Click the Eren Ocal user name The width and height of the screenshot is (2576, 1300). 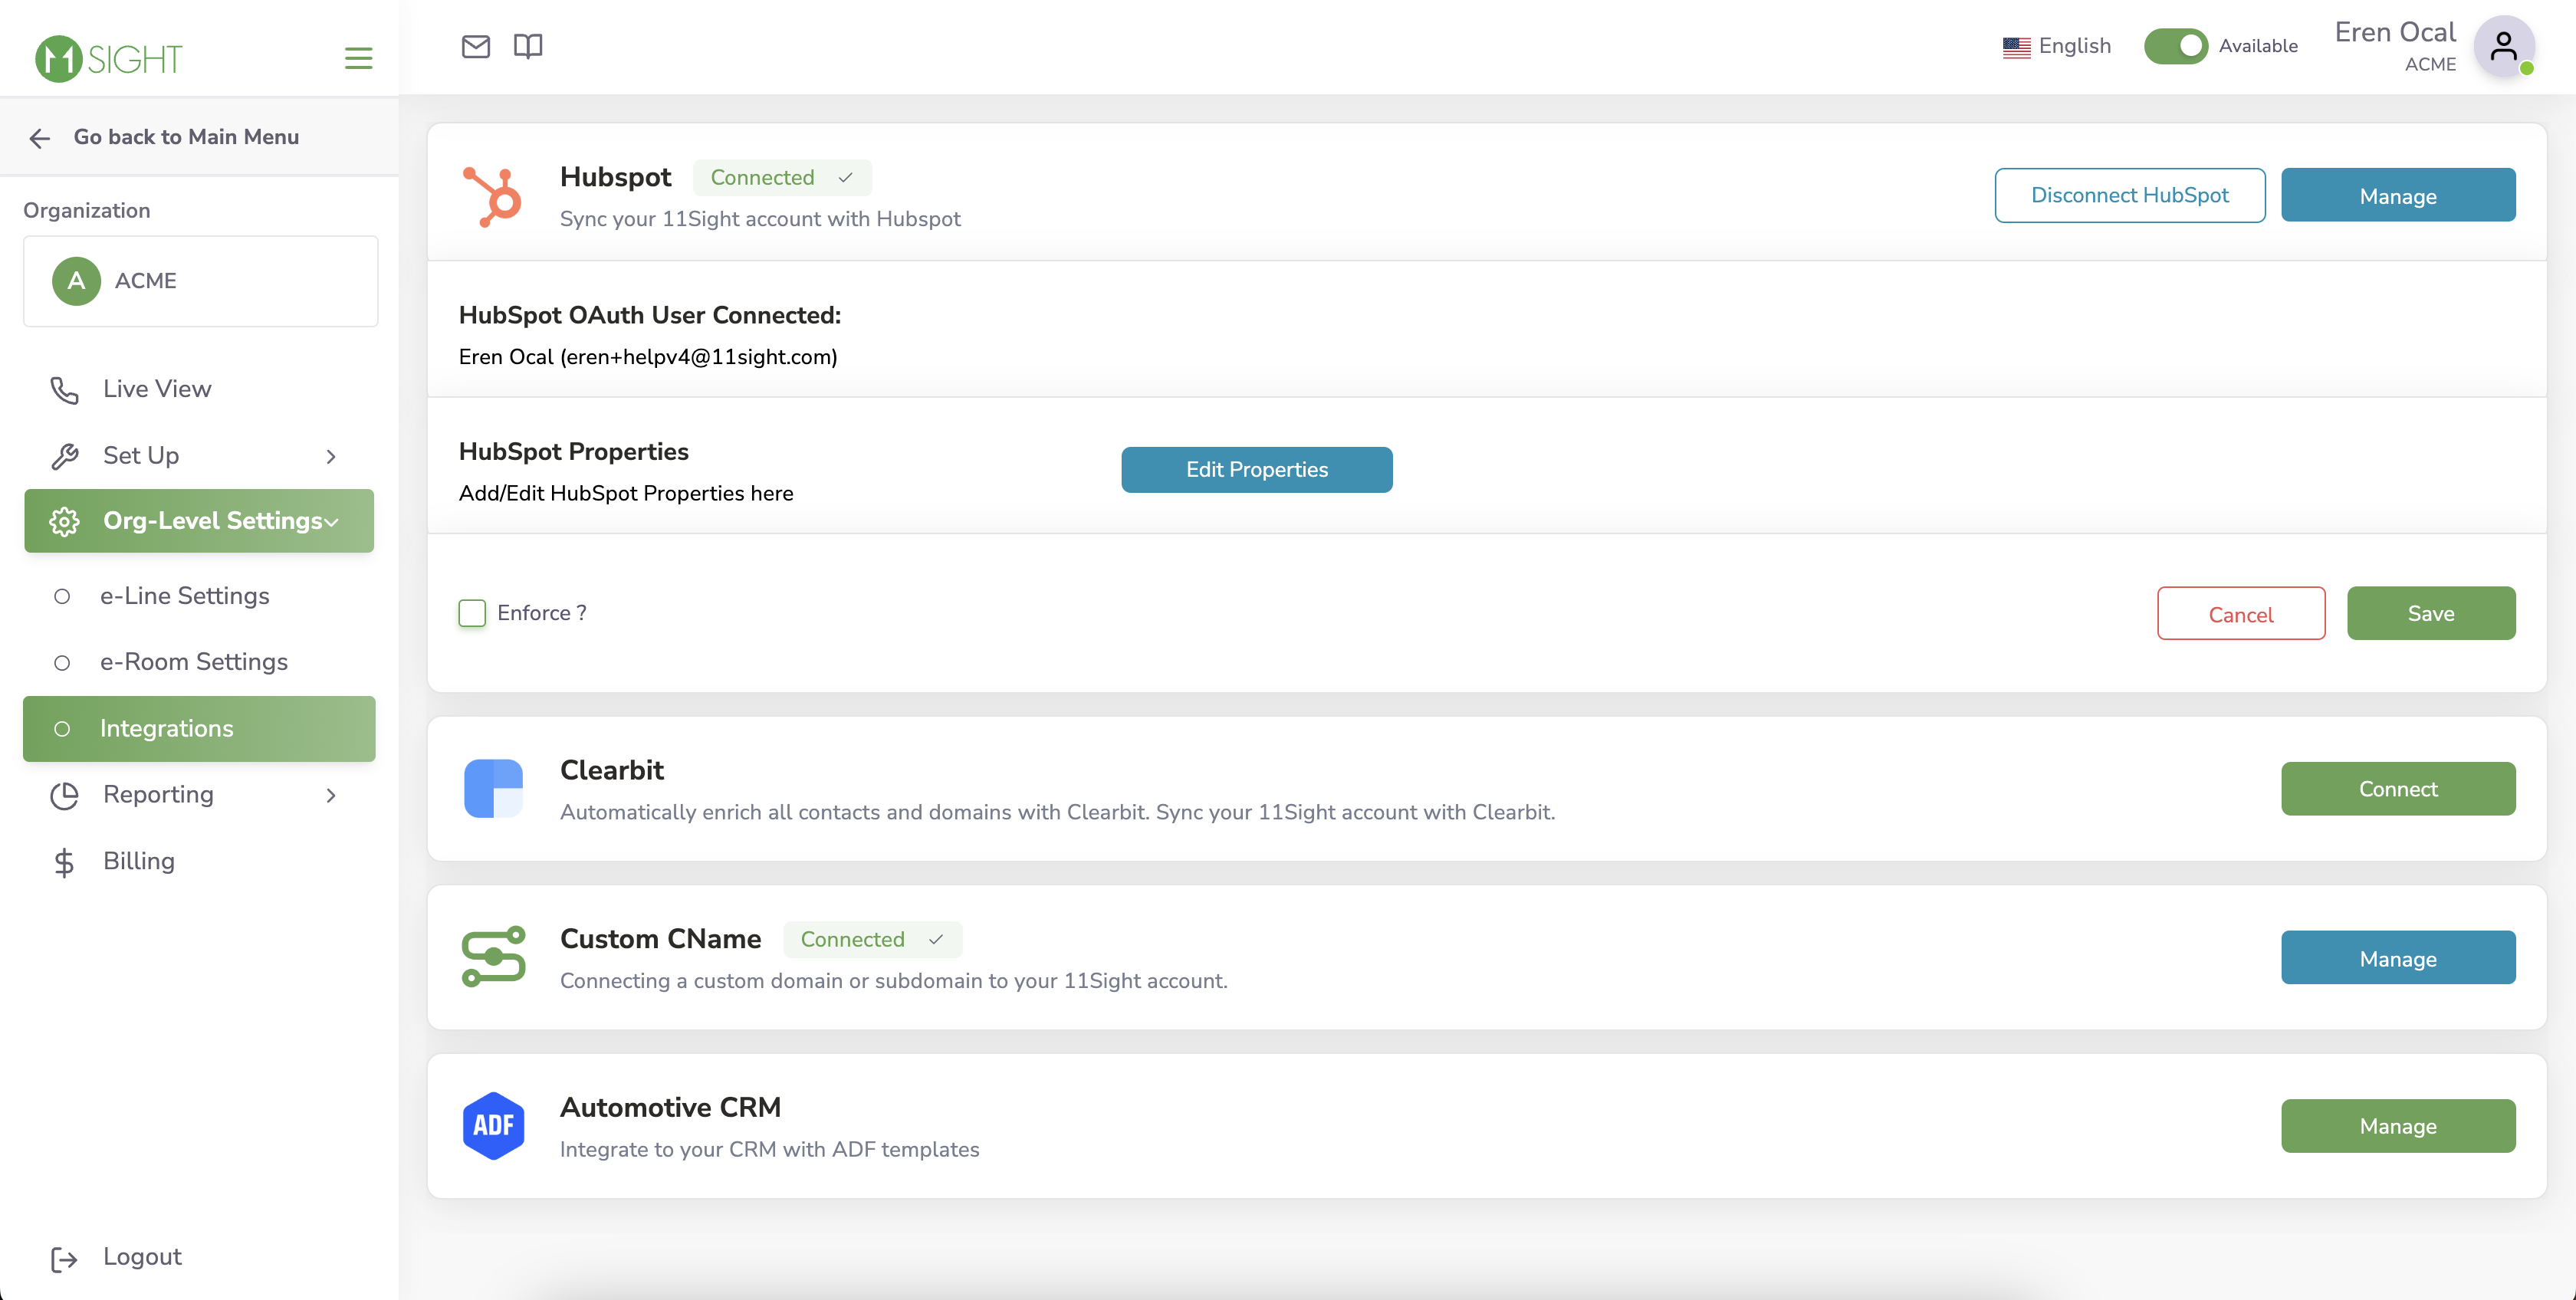2394,32
